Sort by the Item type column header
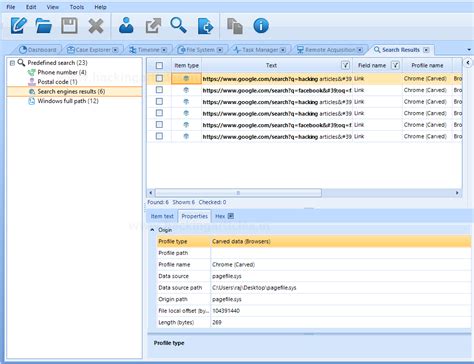Screen dimensions: 474x364 186,66
